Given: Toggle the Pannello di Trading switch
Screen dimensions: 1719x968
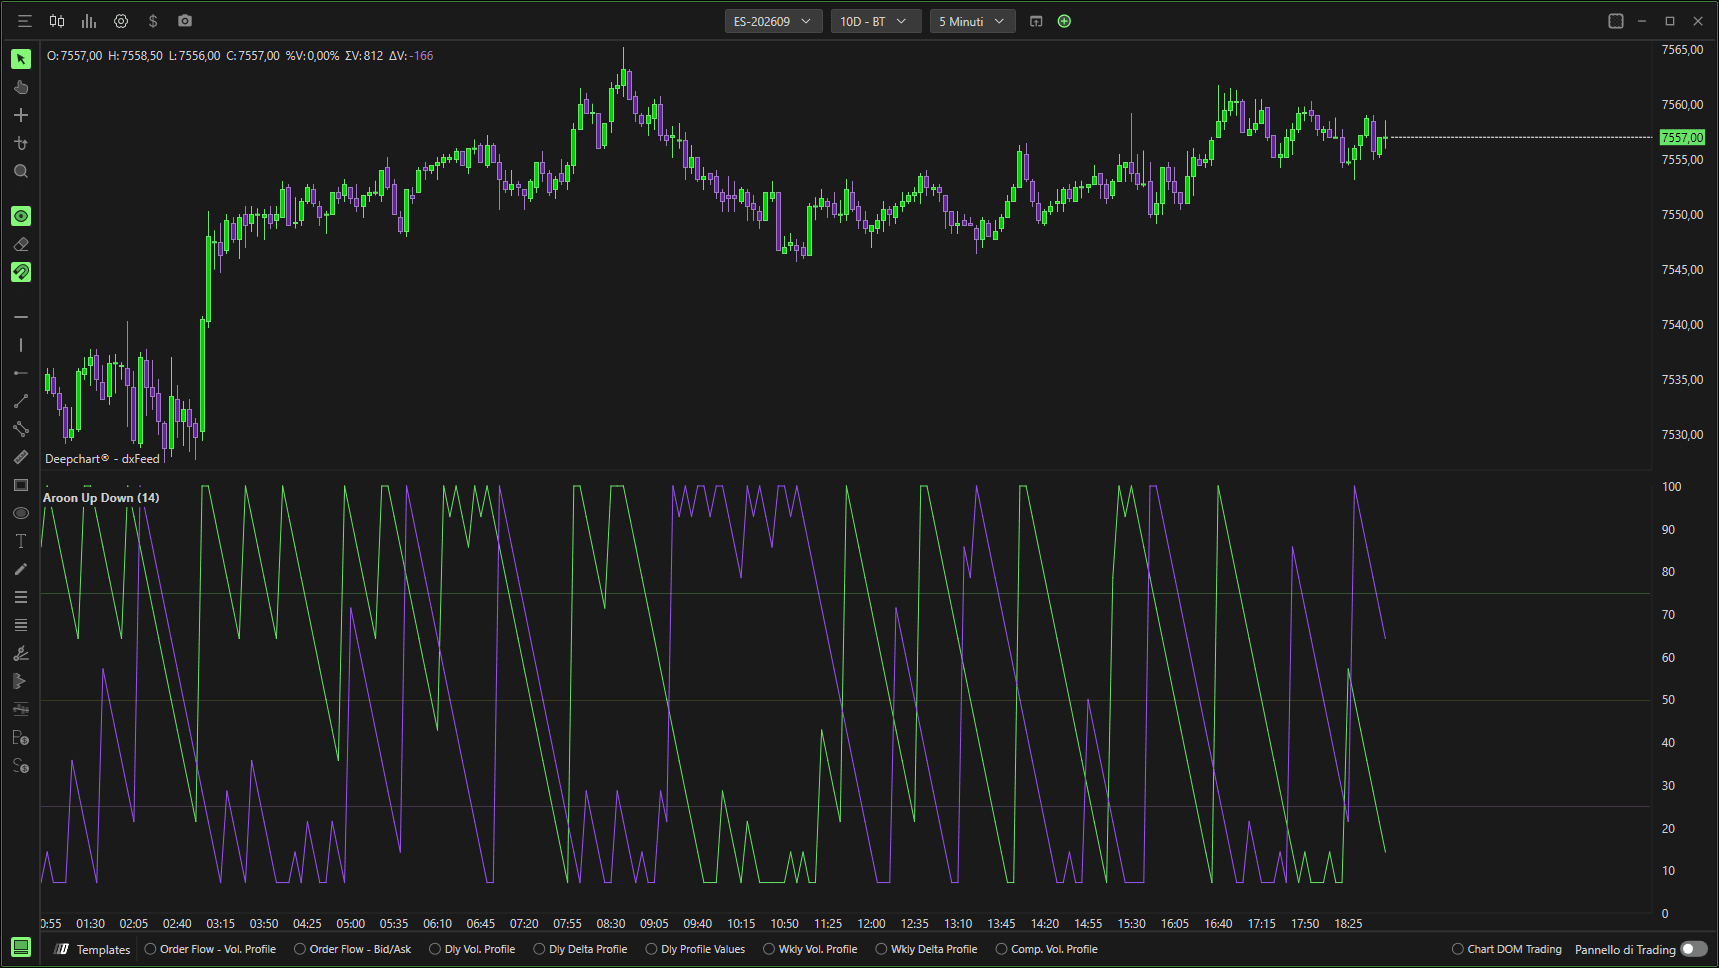Looking at the screenshot, I should click(x=1694, y=949).
